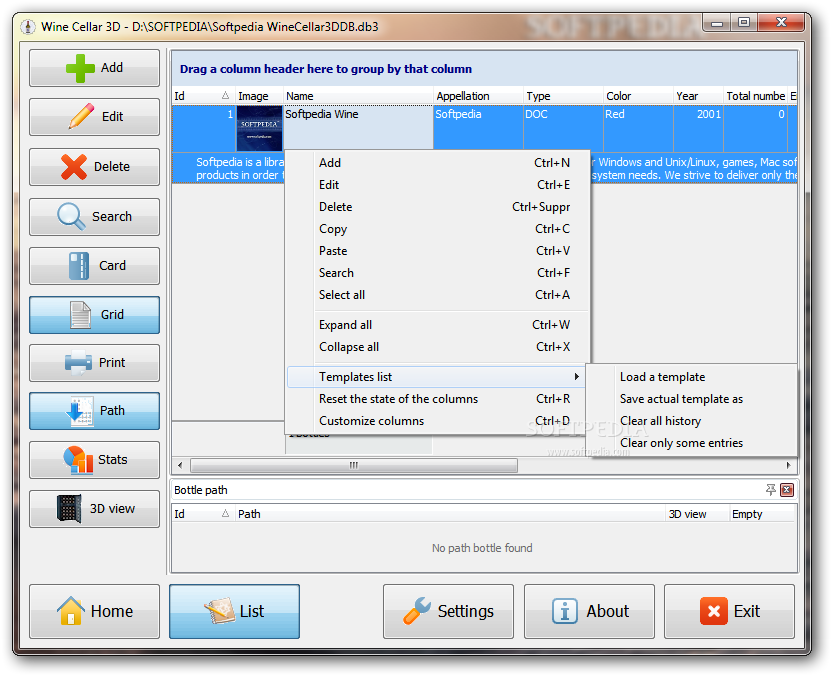This screenshot has height=676, width=832.
Task: Choose Copy from context menu
Action: [437, 229]
